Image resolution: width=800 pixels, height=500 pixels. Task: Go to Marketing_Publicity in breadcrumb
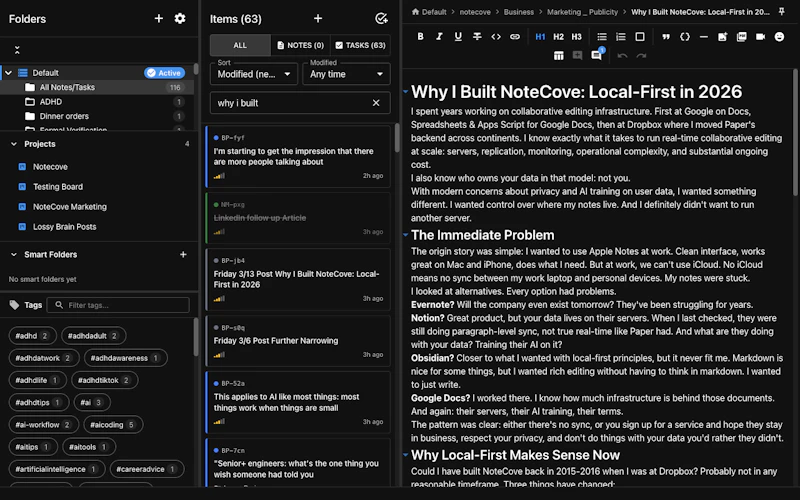click(x=582, y=12)
